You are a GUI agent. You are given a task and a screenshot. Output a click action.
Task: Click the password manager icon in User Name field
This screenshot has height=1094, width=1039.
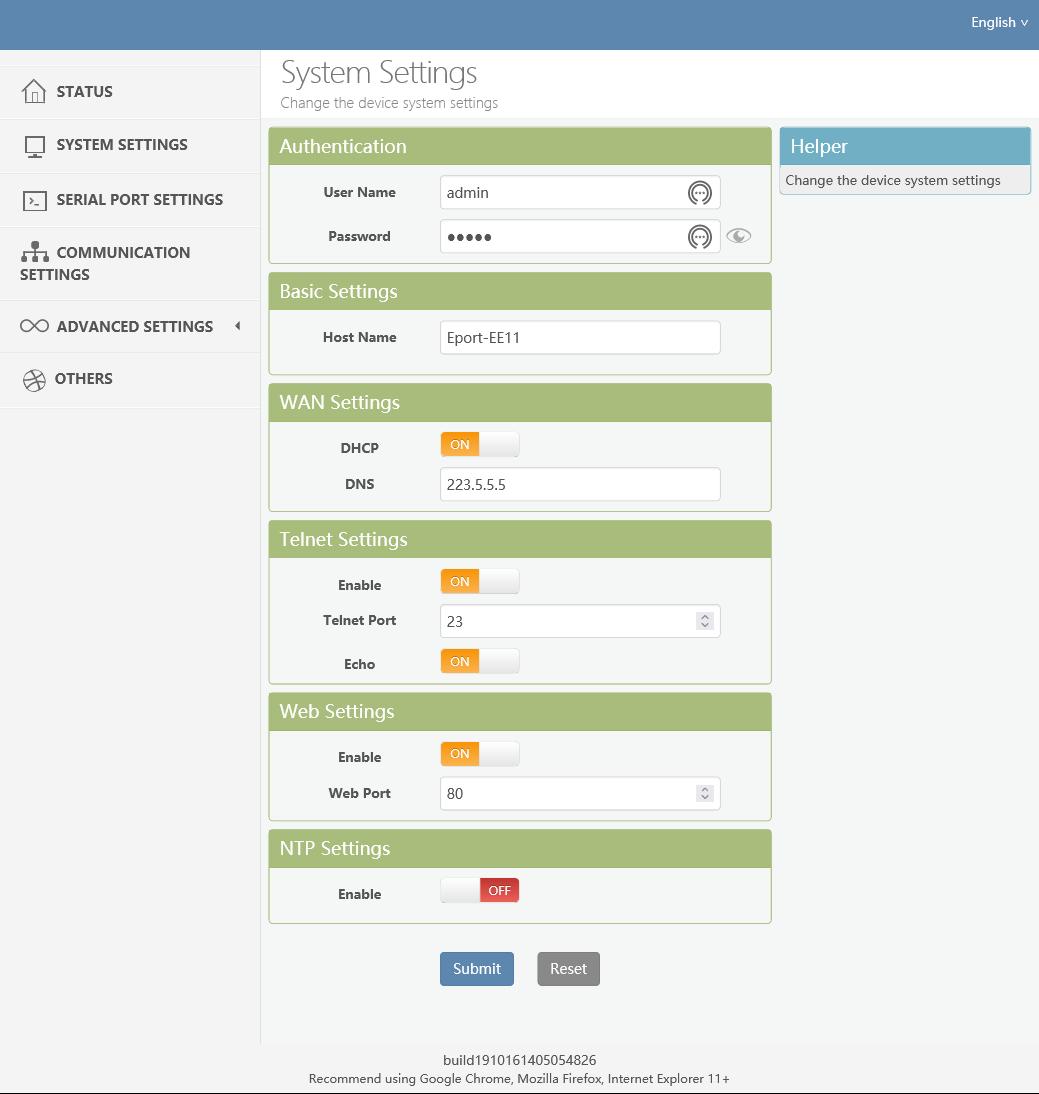(x=700, y=193)
